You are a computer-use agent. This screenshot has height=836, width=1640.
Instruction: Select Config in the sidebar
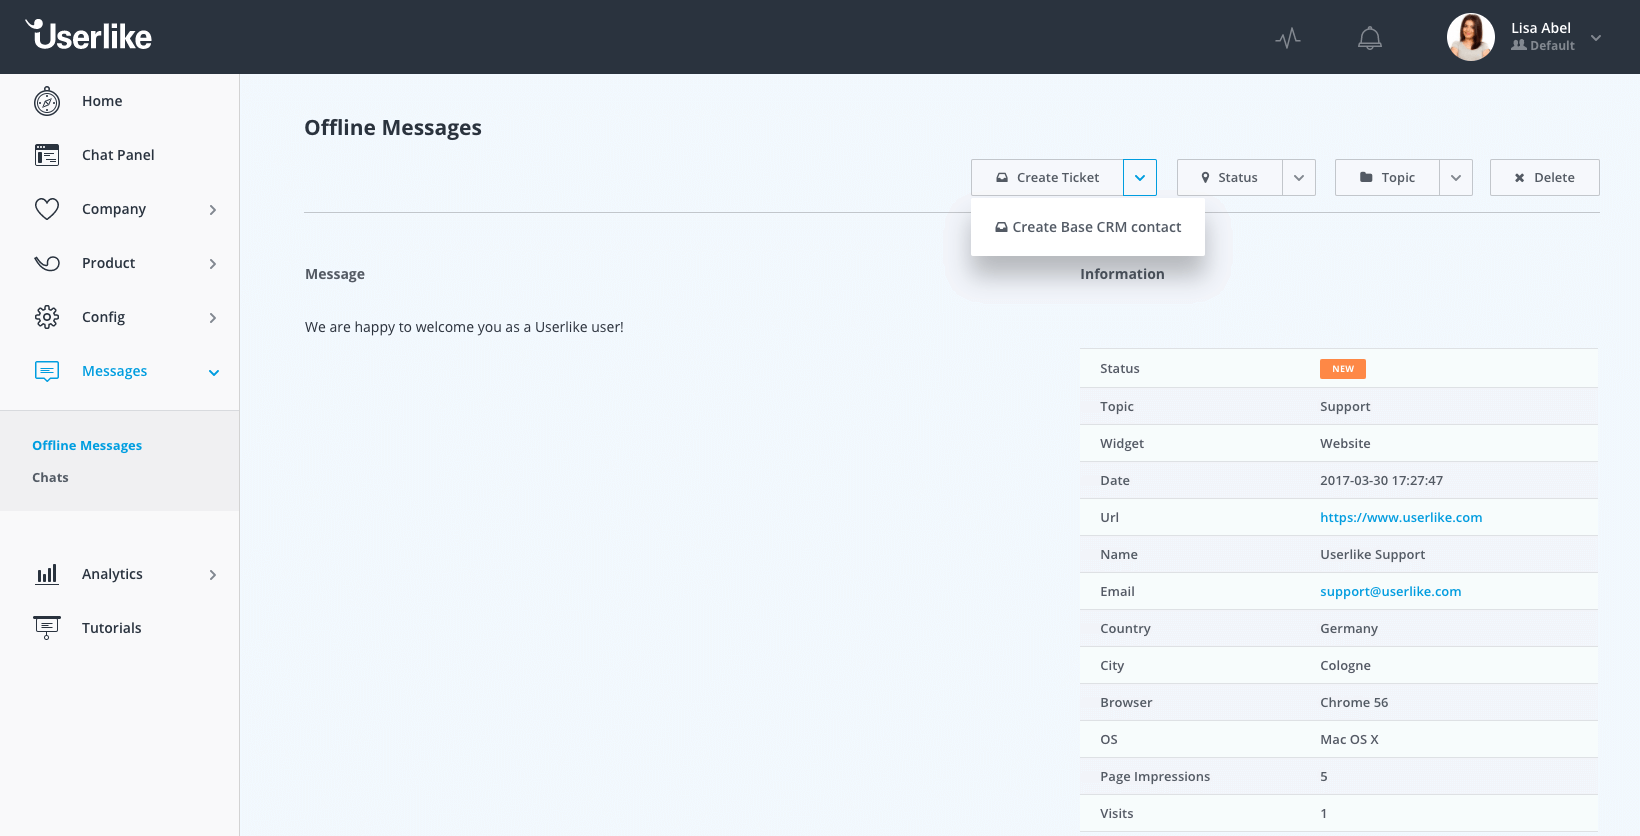click(x=103, y=317)
